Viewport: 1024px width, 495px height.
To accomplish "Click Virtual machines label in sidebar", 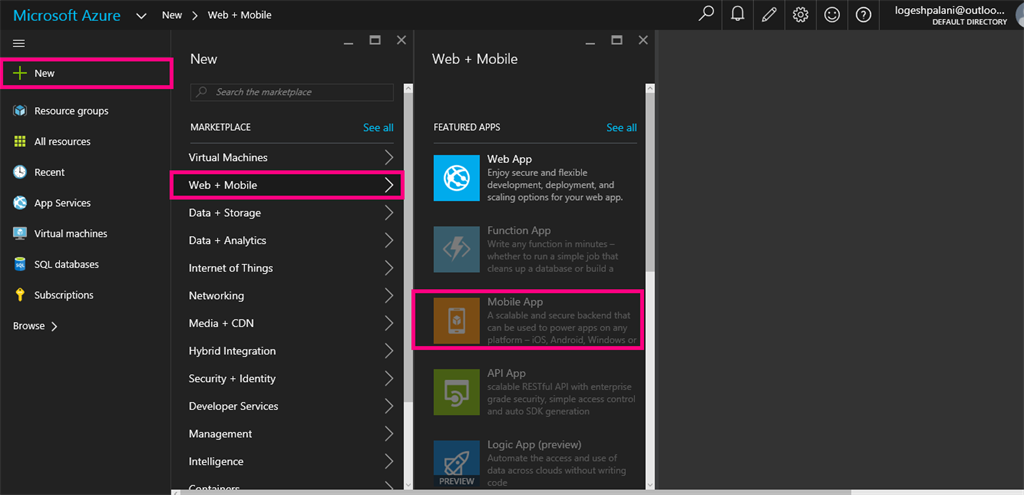I will coord(71,234).
